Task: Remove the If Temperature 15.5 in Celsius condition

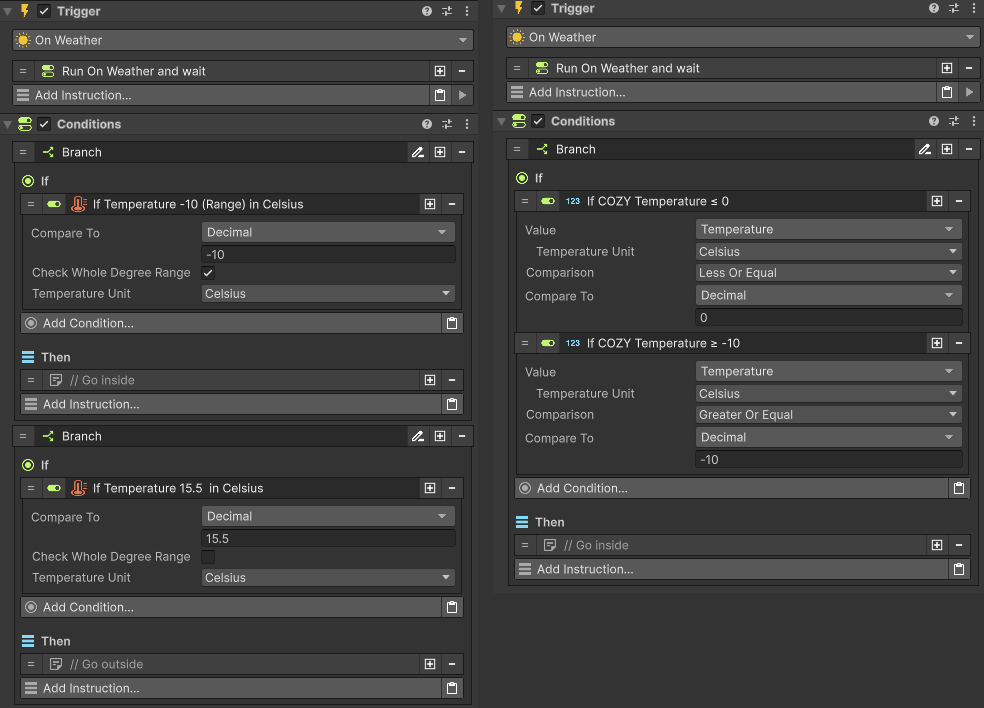Action: (452, 488)
